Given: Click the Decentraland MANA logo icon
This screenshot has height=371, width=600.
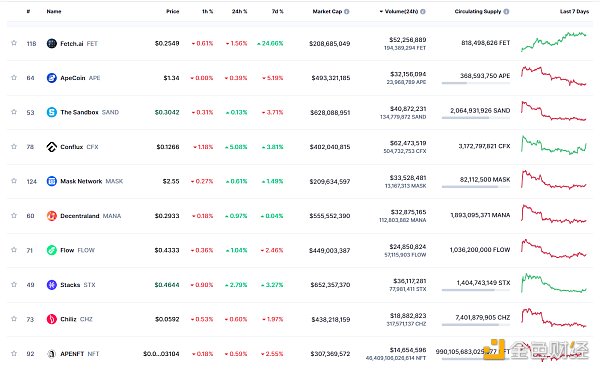Looking at the screenshot, I should tap(52, 216).
